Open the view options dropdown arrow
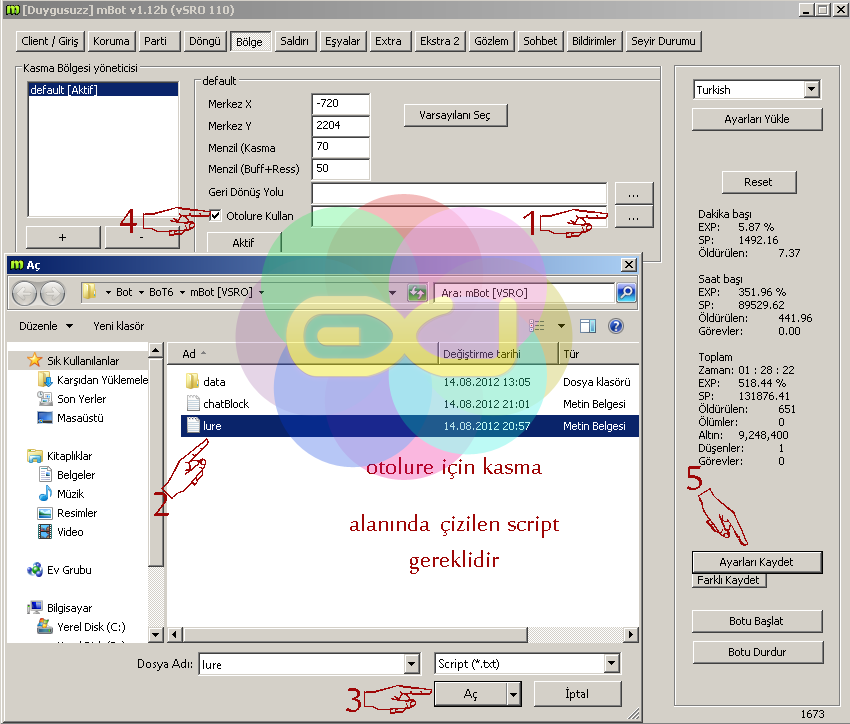 tap(561, 326)
